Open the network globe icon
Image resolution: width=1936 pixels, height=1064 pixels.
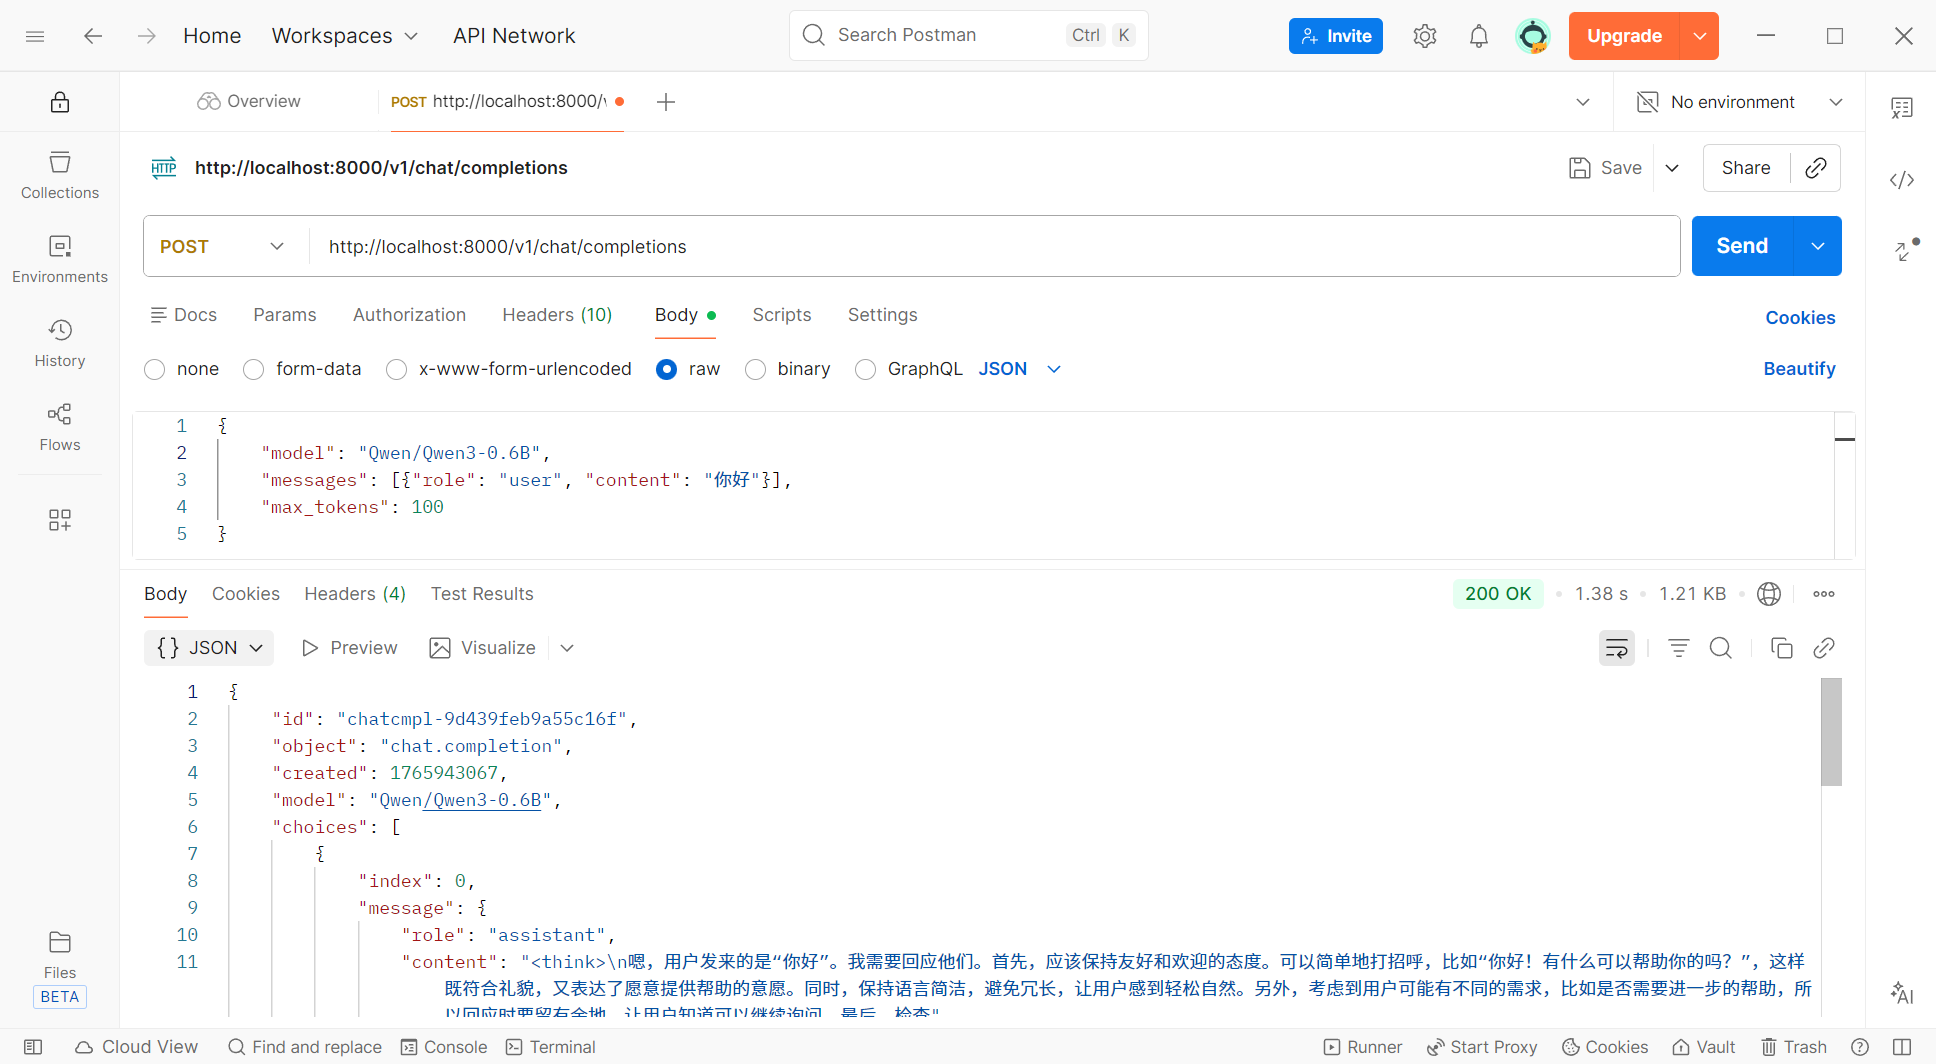click(1769, 594)
